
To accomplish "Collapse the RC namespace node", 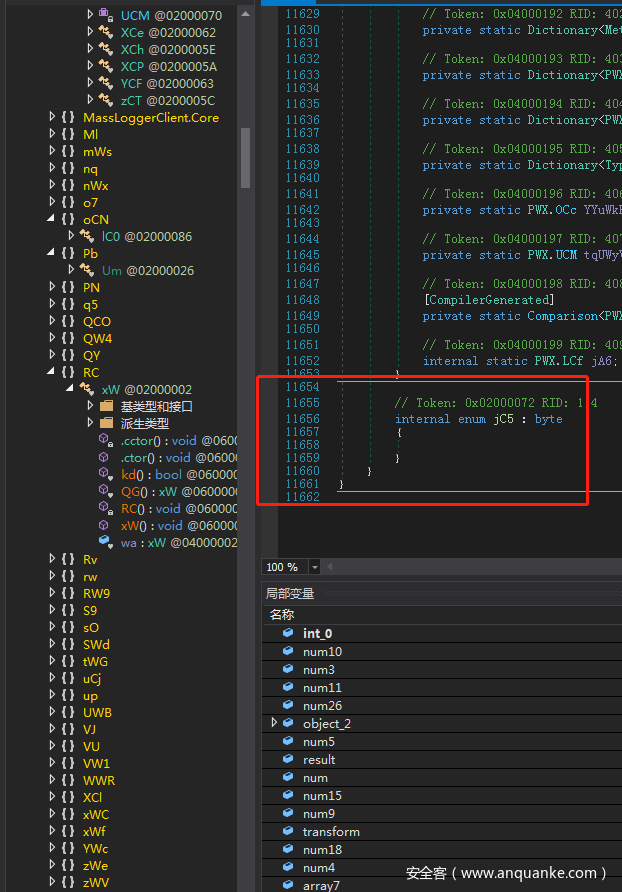I will 53,372.
